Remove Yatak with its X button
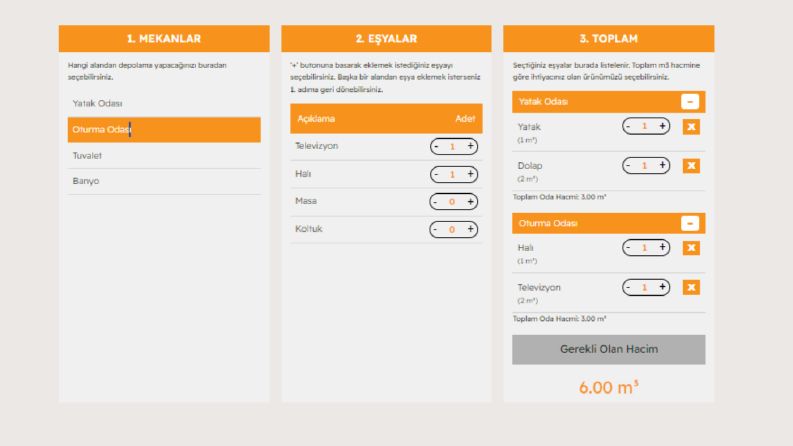The image size is (793, 446). click(x=691, y=127)
